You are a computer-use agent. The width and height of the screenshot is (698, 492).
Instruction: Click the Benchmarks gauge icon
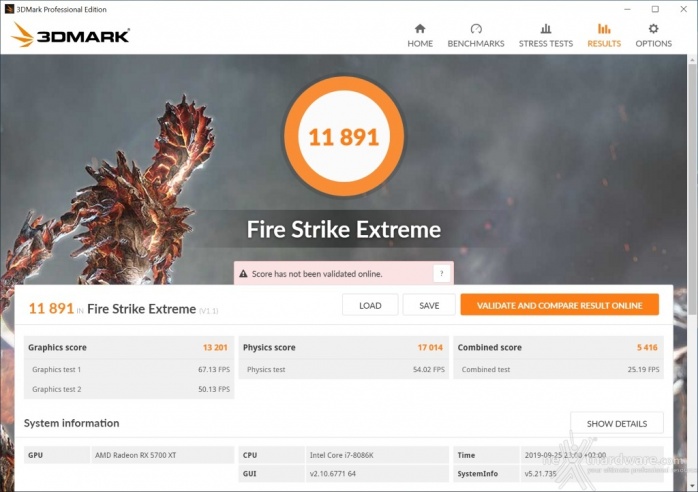476,29
